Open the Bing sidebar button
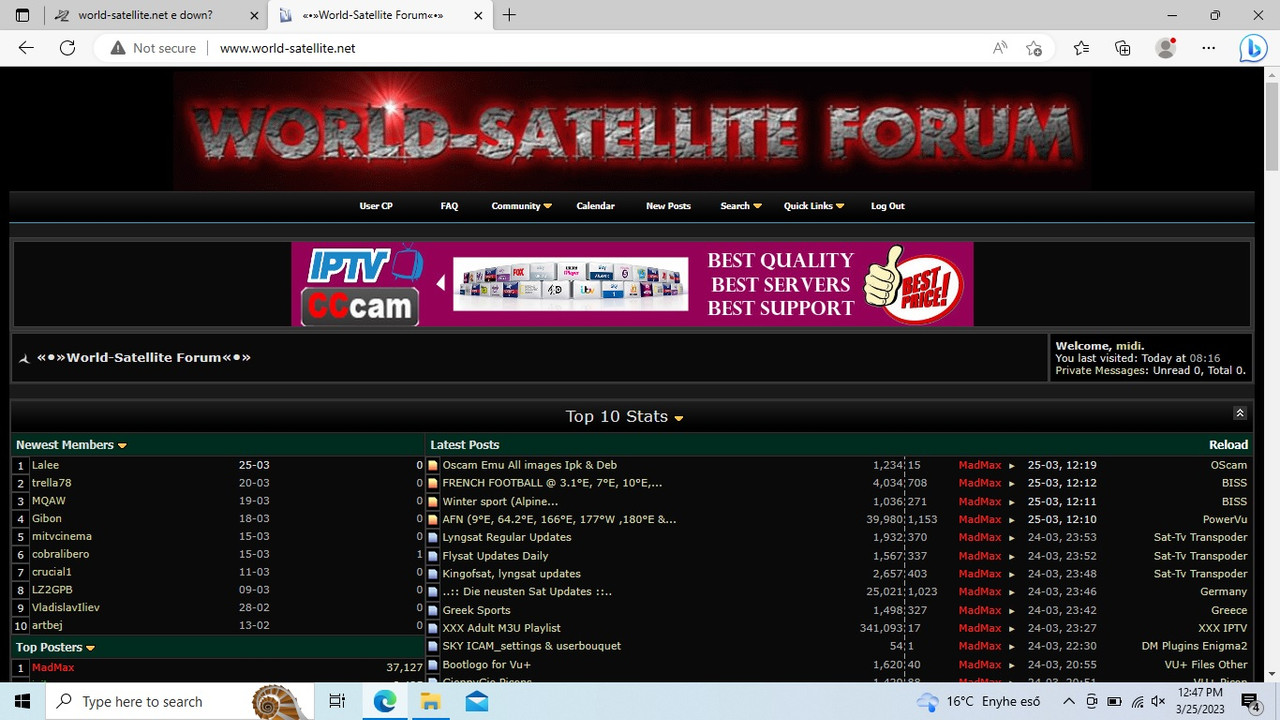This screenshot has height=720, width=1280. [x=1253, y=48]
